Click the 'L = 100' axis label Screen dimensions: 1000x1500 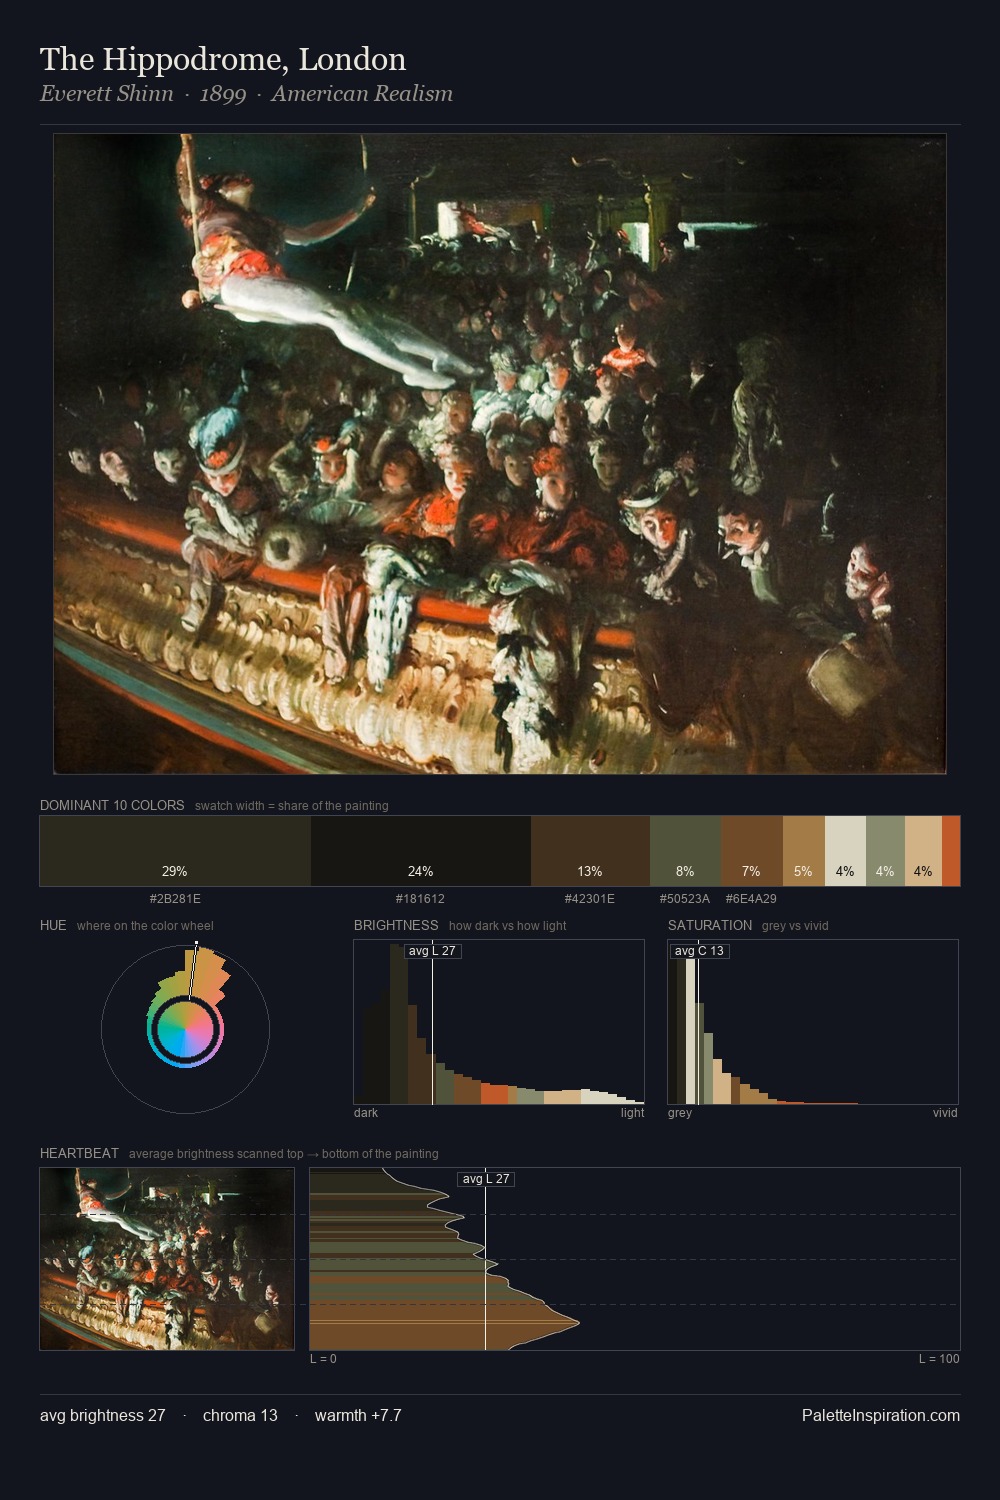[939, 1359]
